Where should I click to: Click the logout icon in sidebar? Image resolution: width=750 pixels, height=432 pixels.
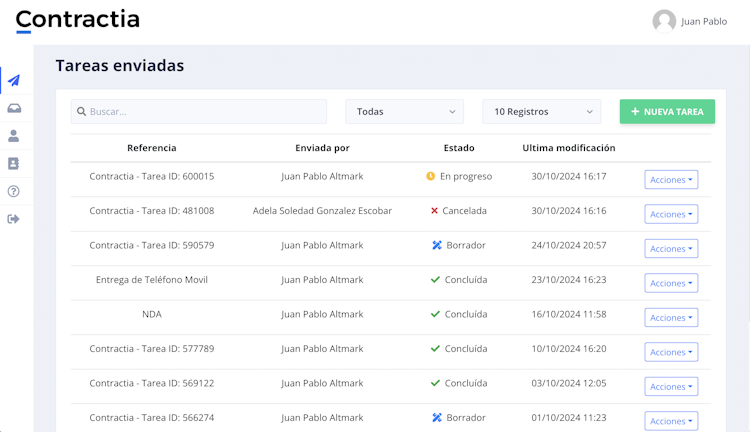14,219
